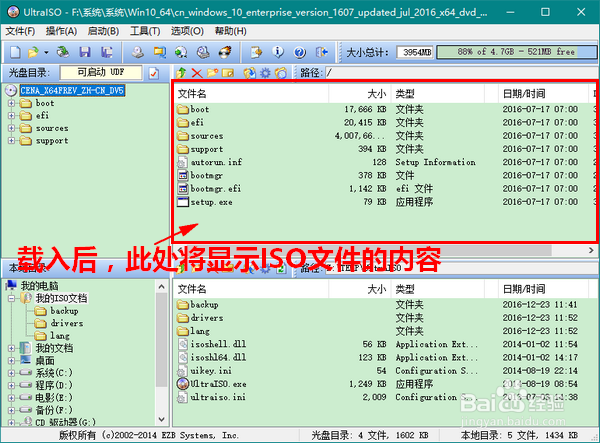Click the Make CD/DVD image icon
Viewport: 600px width, 443px height.
138,52
